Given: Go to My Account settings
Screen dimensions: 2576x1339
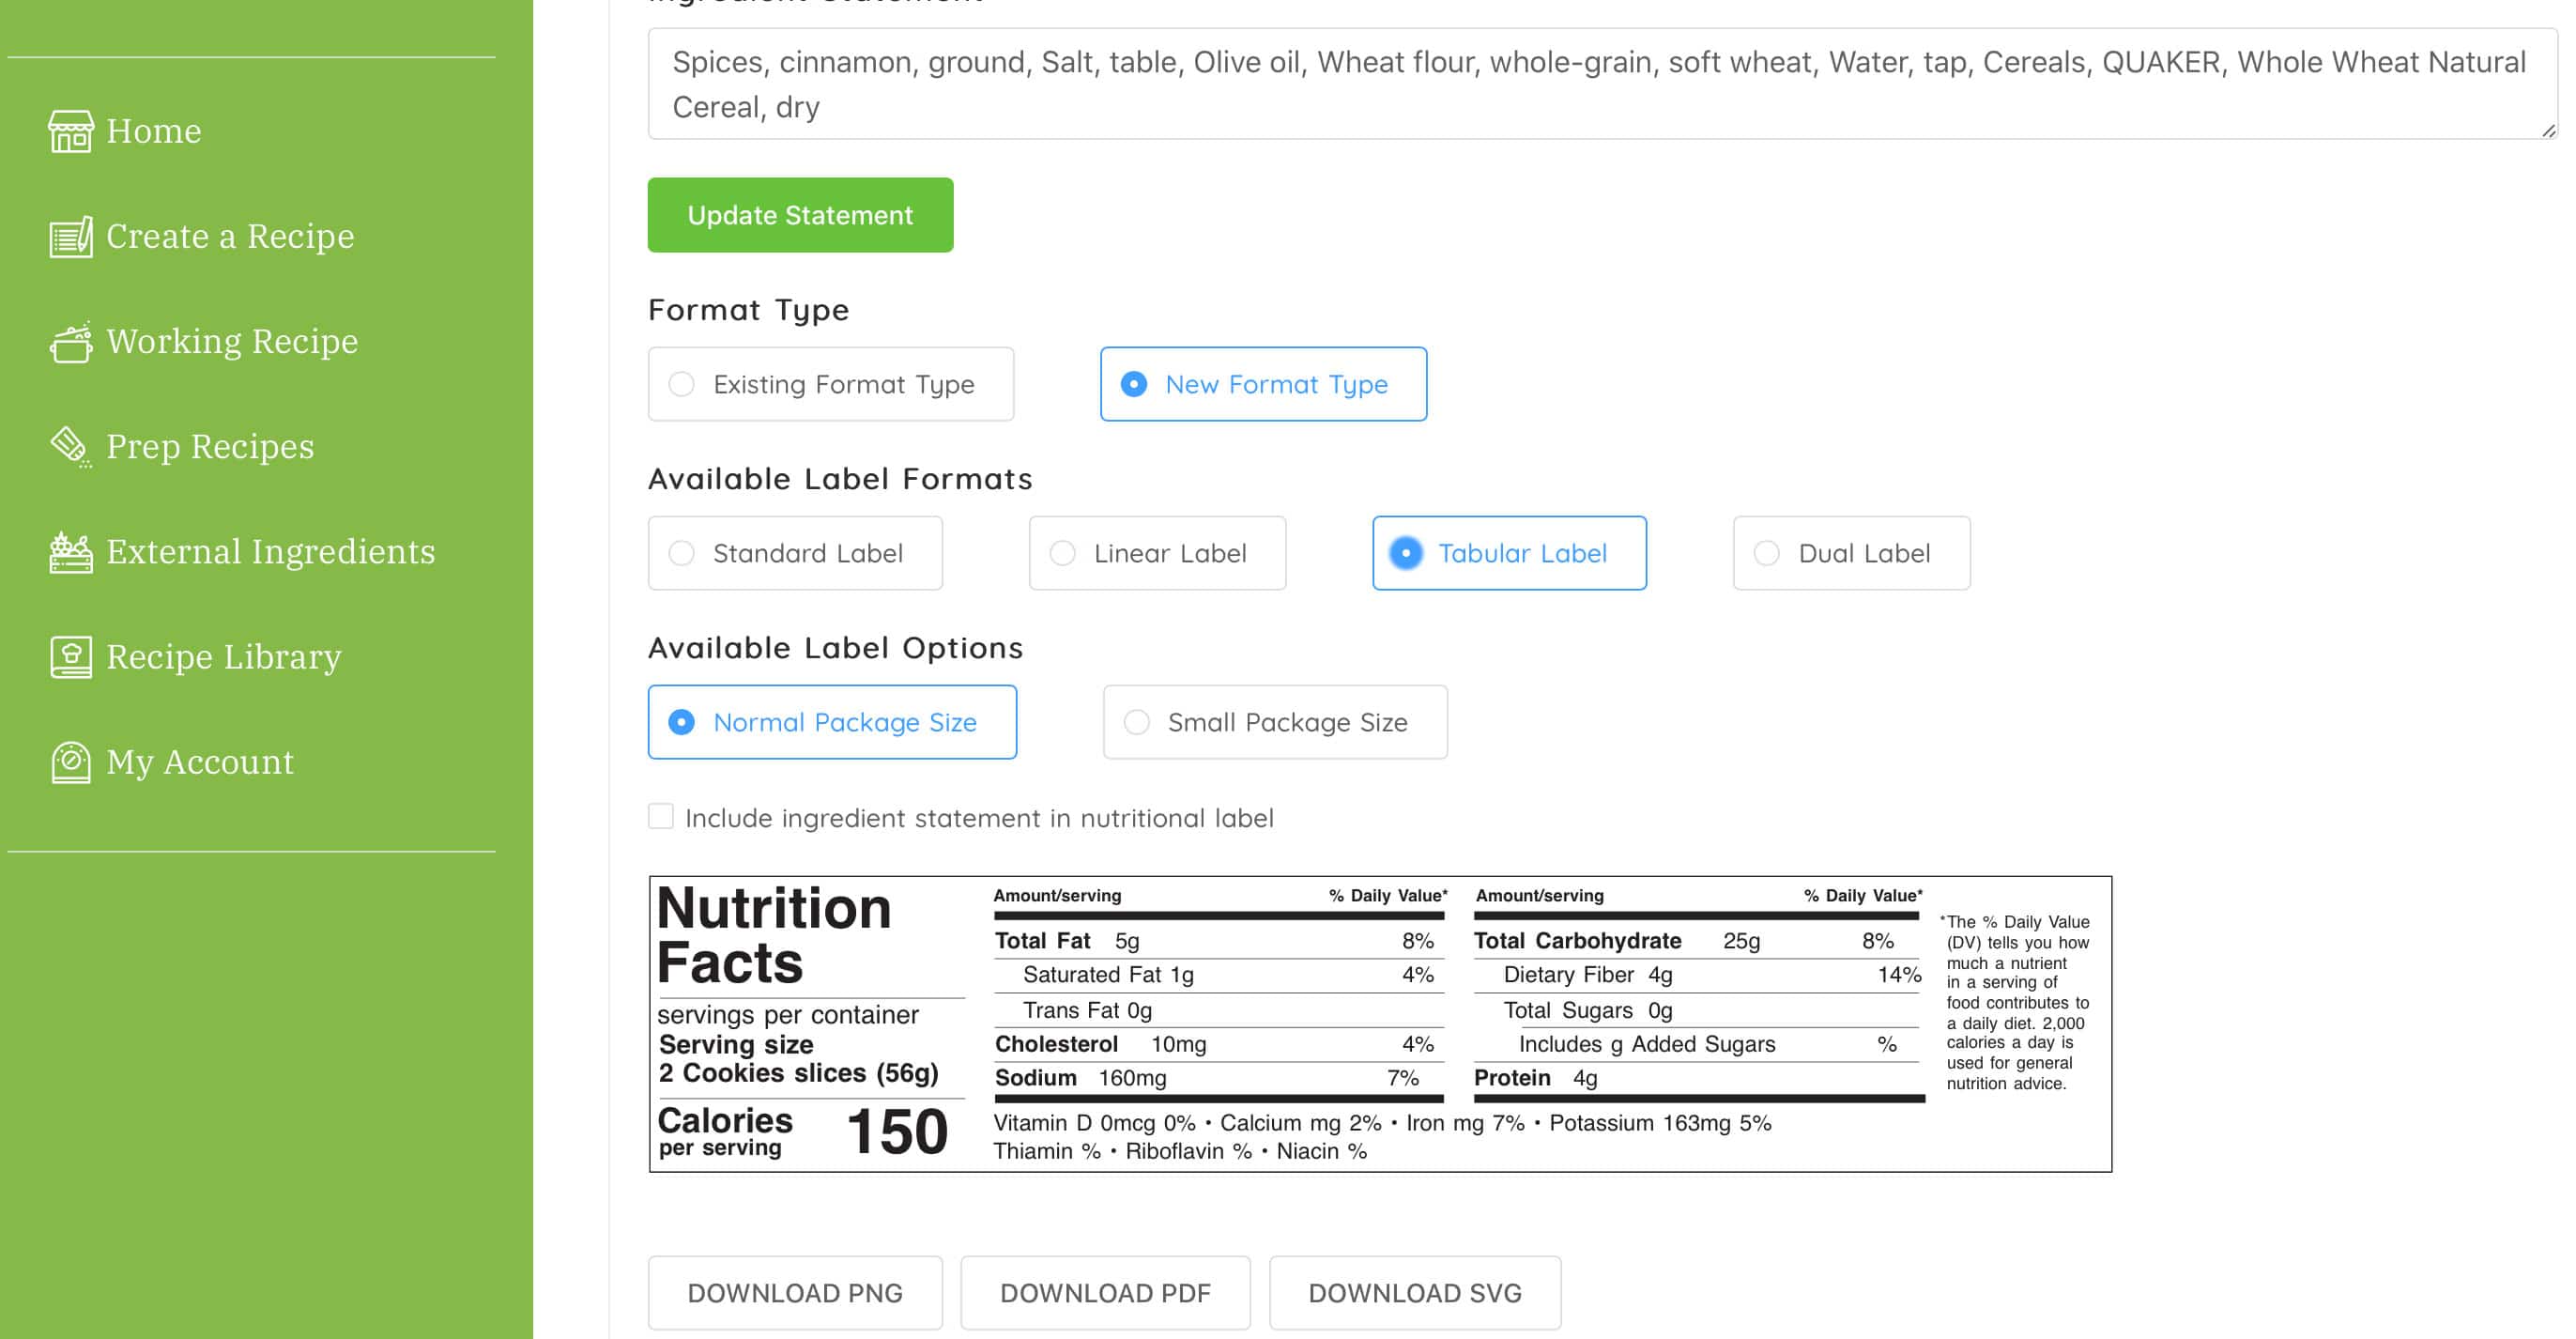Looking at the screenshot, I should [x=200, y=762].
